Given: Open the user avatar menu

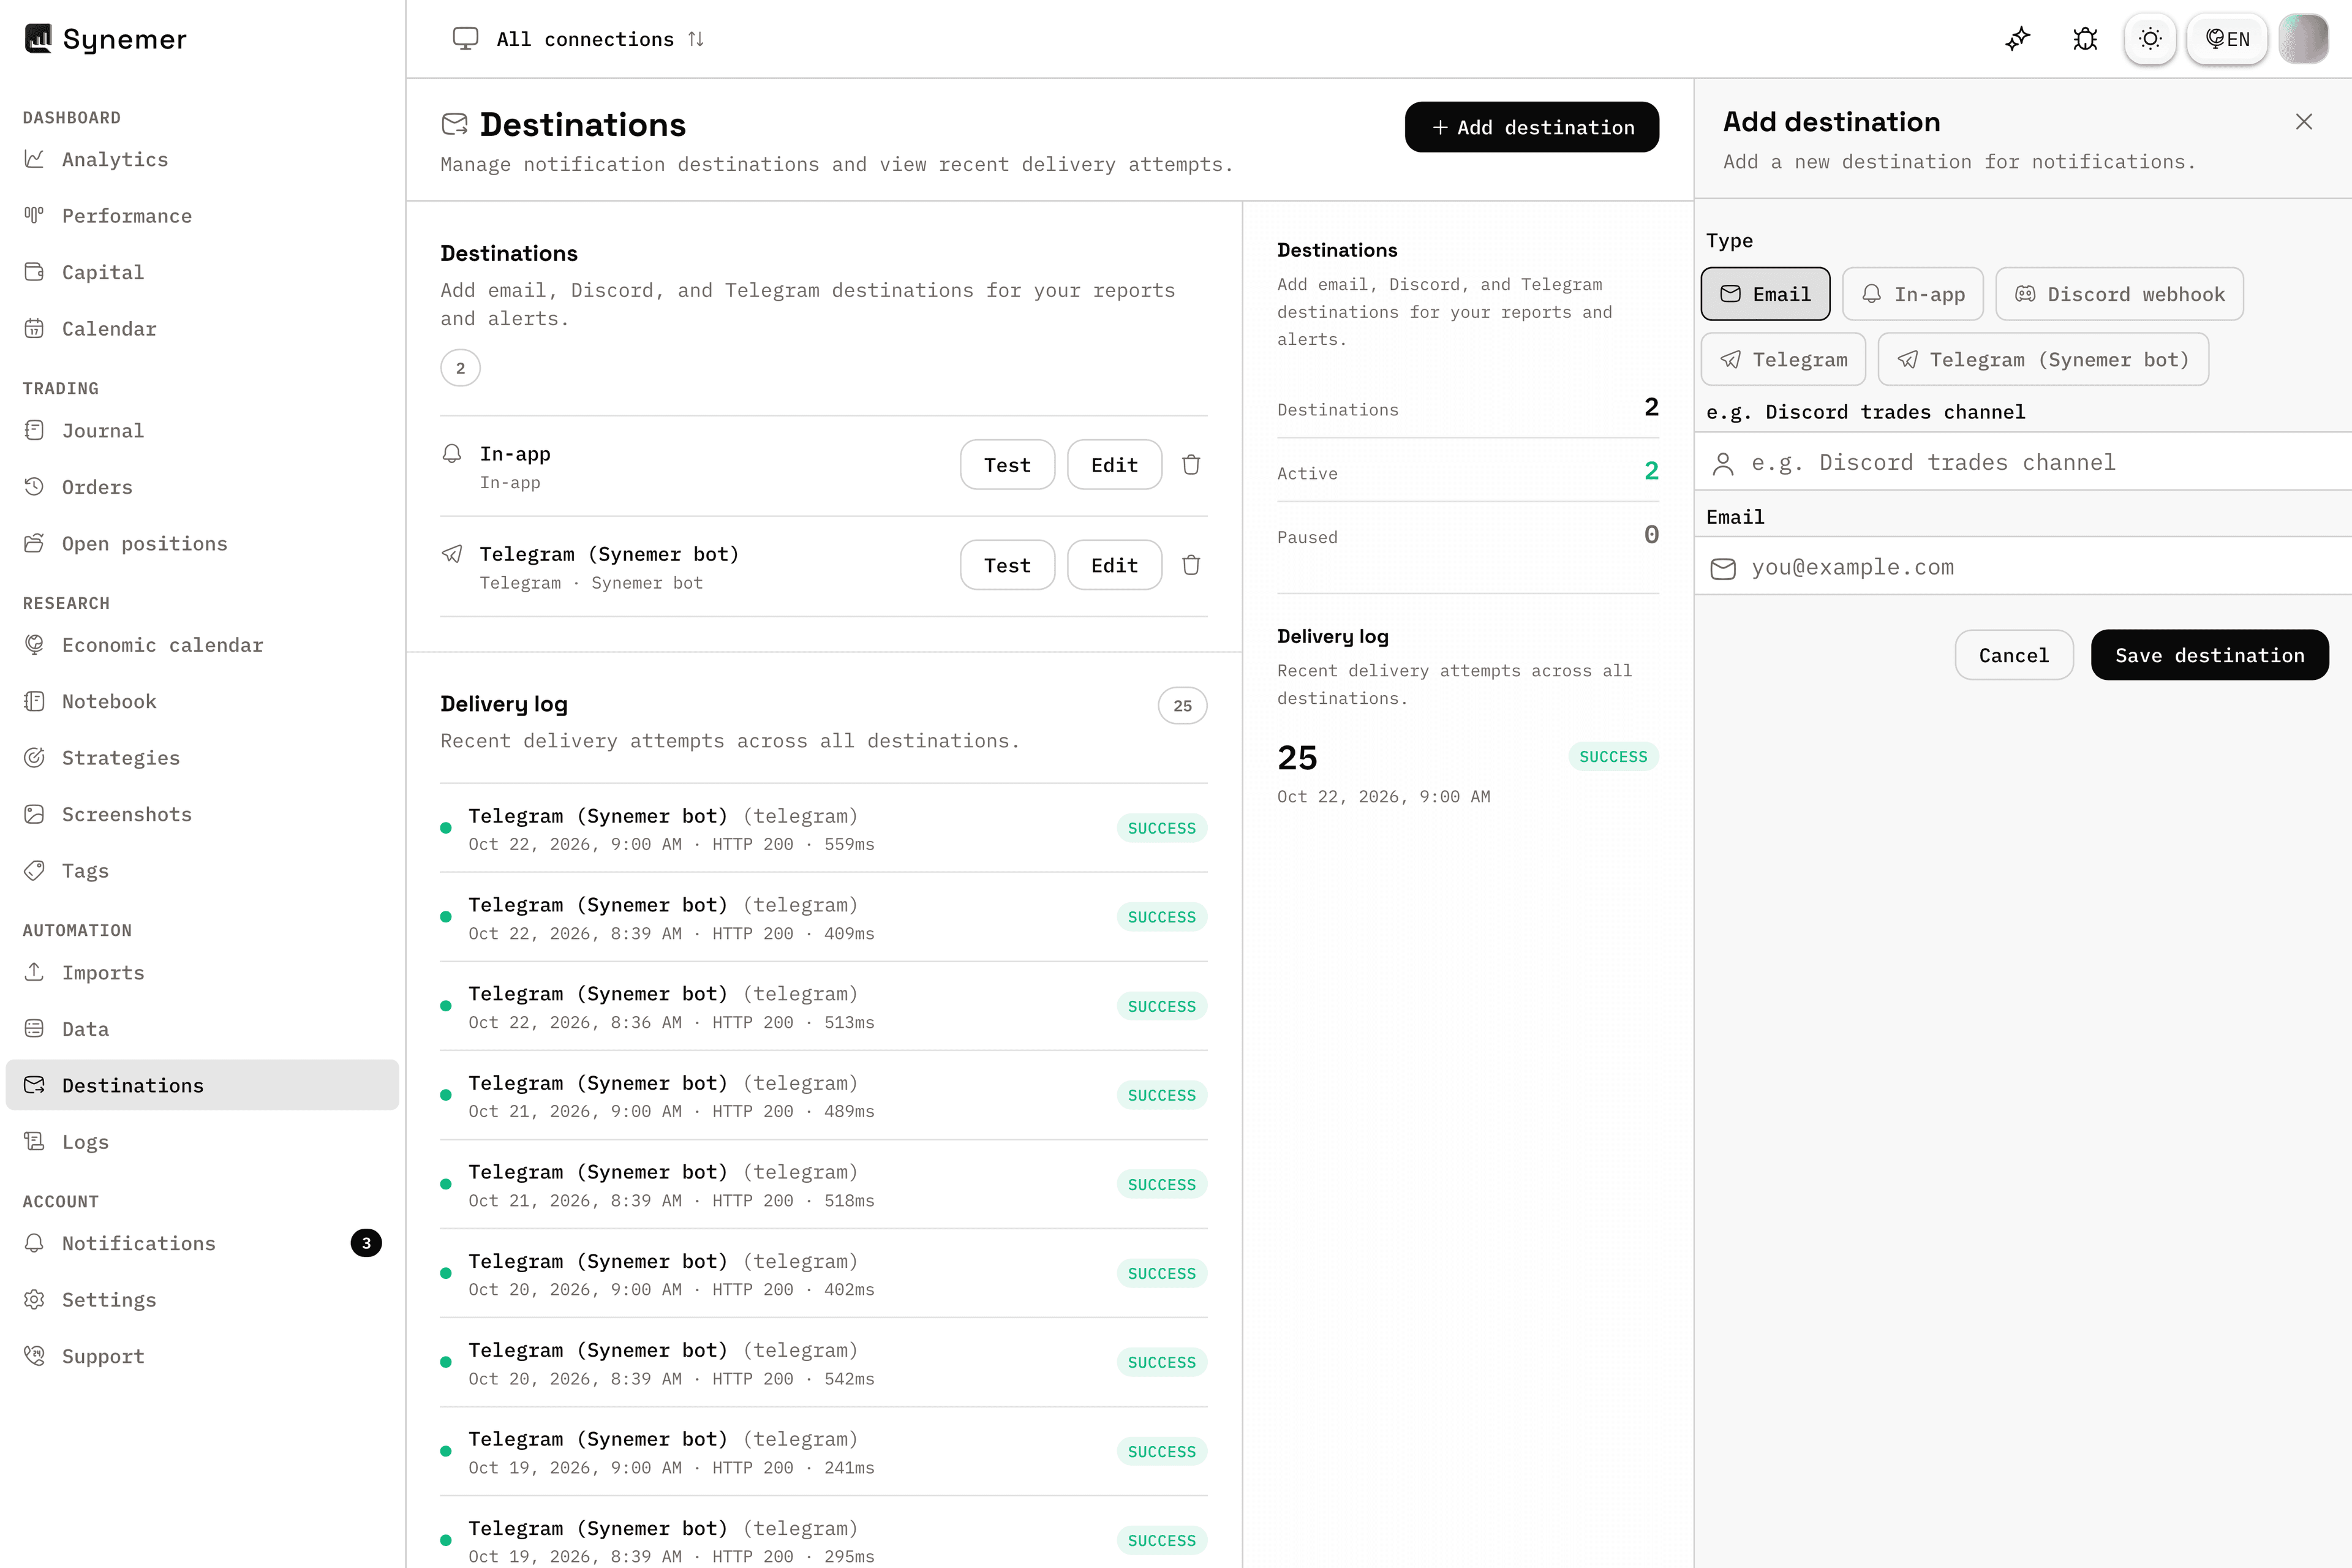Looking at the screenshot, I should point(2303,39).
